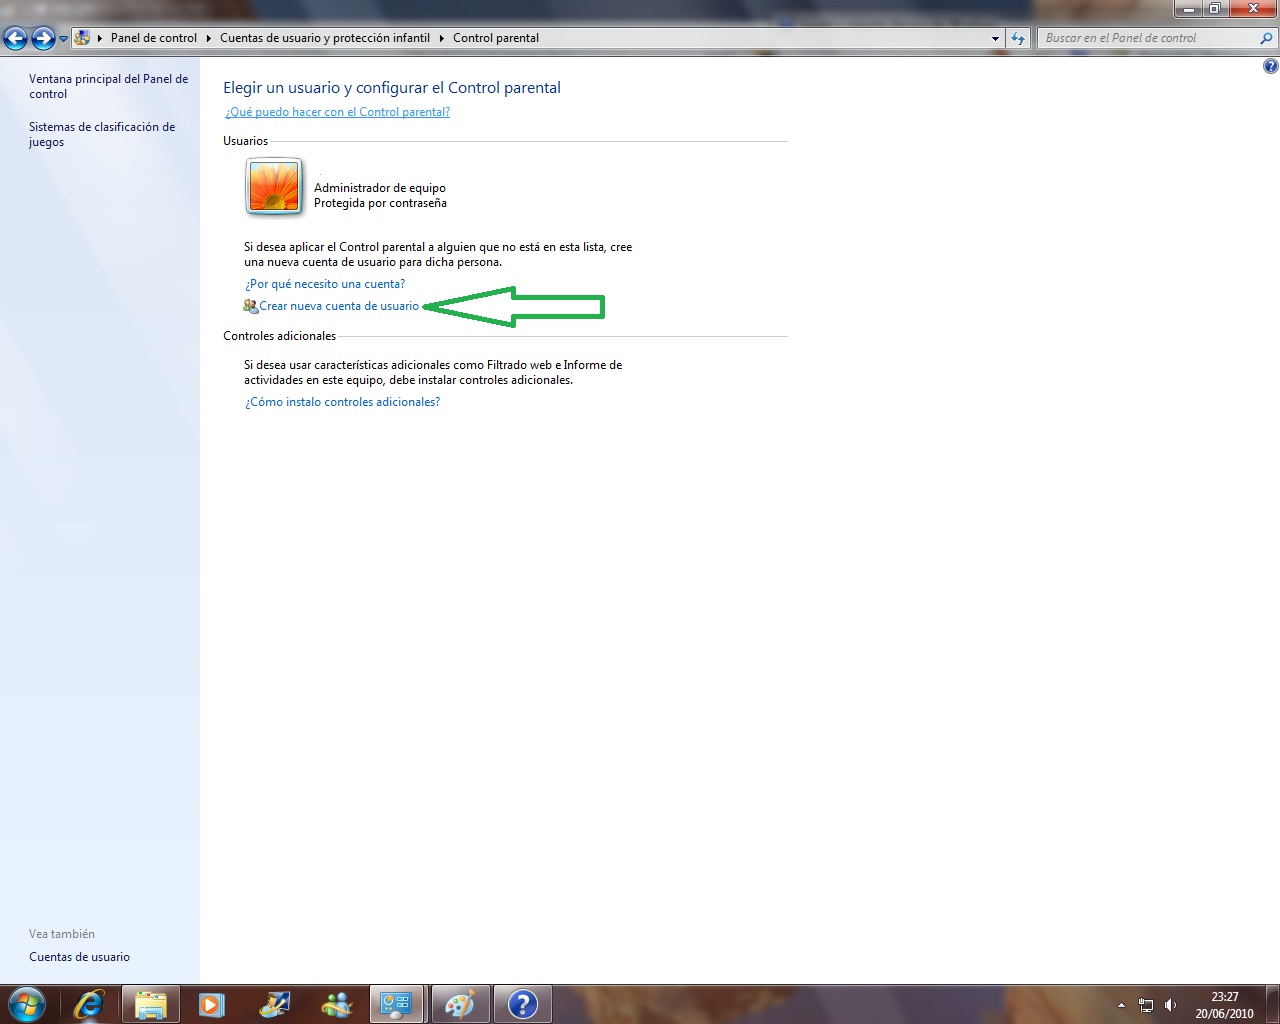Launch Paint from the taskbar
Screen dimensions: 1280x1024
(459, 1003)
